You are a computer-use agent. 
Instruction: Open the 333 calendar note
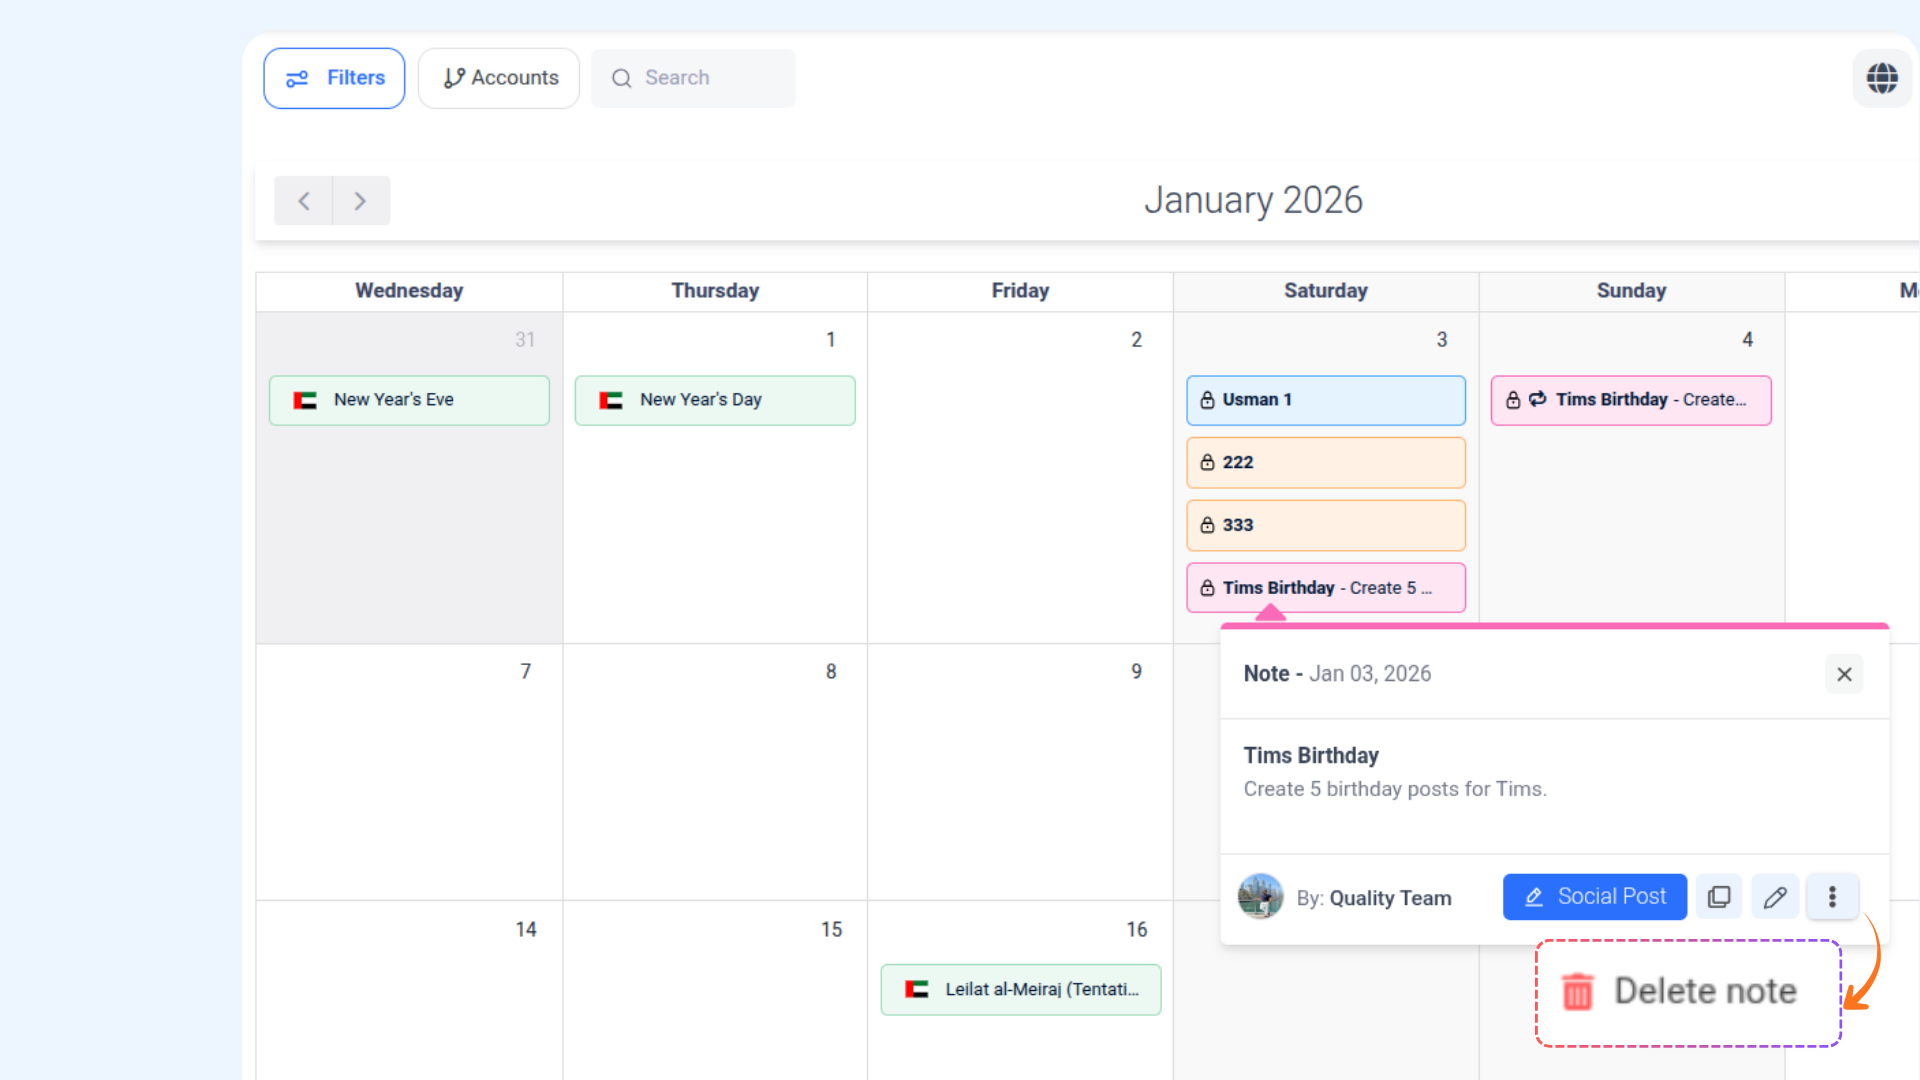click(1325, 525)
